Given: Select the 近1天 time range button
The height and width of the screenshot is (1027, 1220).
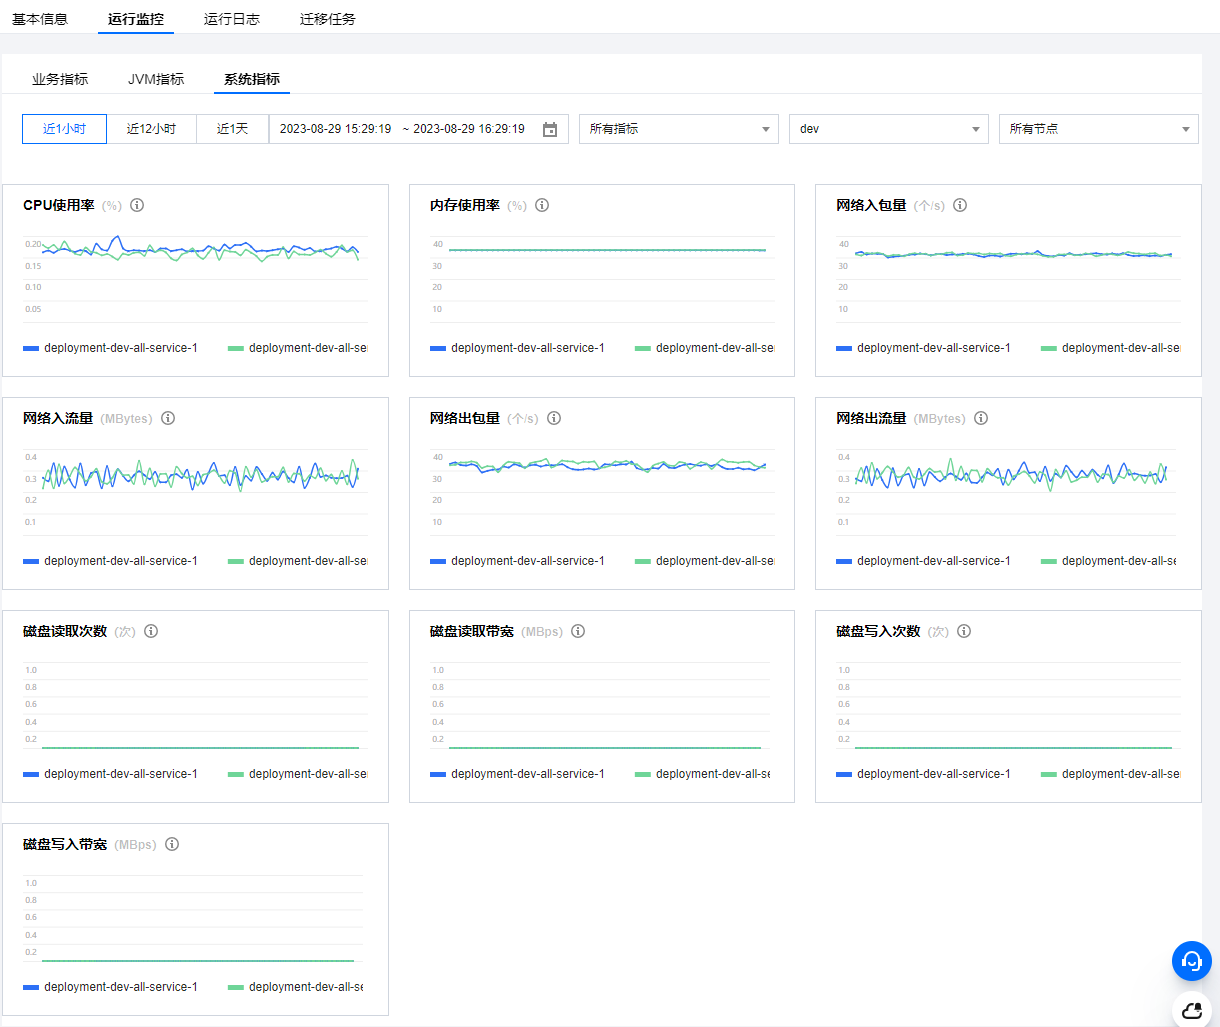Looking at the screenshot, I should [232, 129].
